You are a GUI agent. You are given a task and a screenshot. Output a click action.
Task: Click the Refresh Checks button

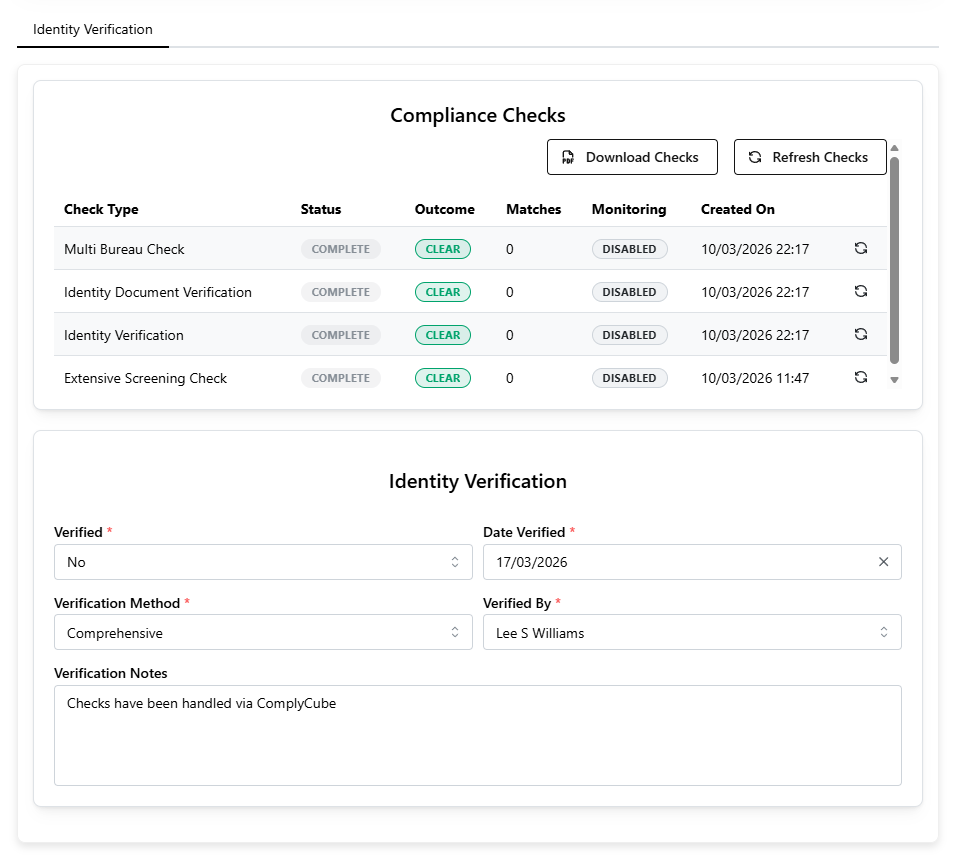pos(810,157)
